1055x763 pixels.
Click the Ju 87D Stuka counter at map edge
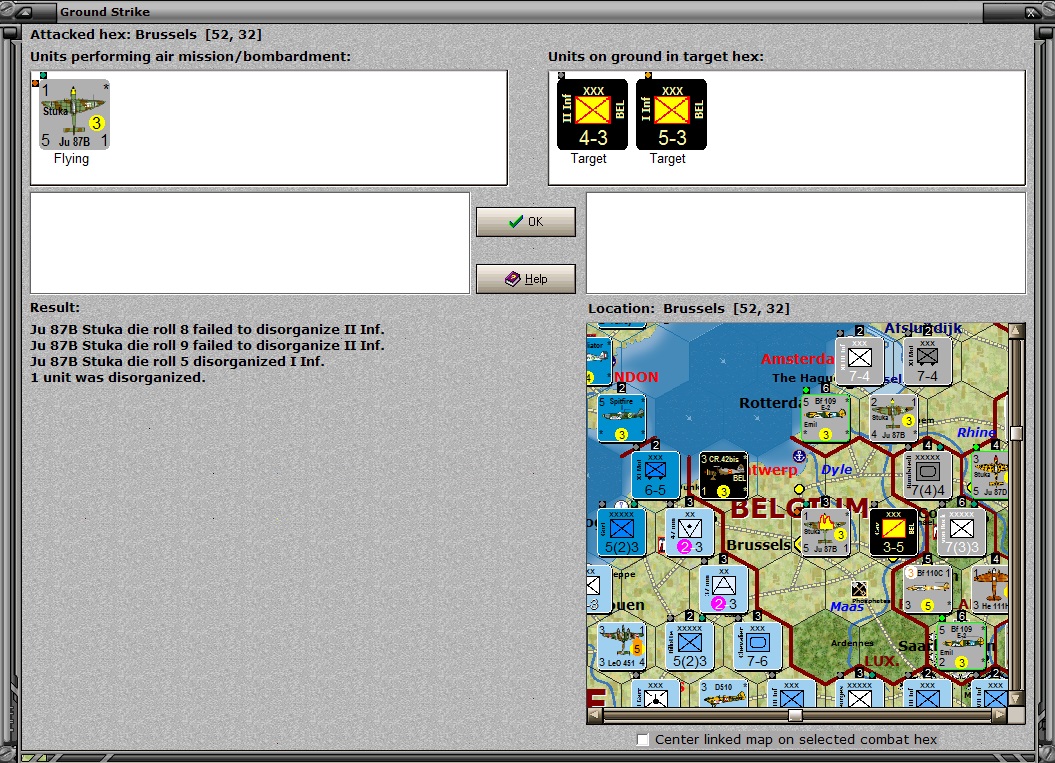pyautogui.click(x=990, y=475)
